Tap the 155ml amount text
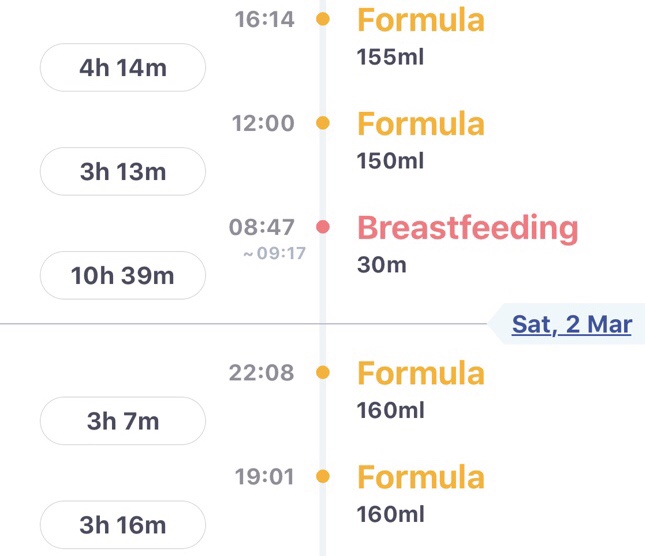 click(x=390, y=56)
